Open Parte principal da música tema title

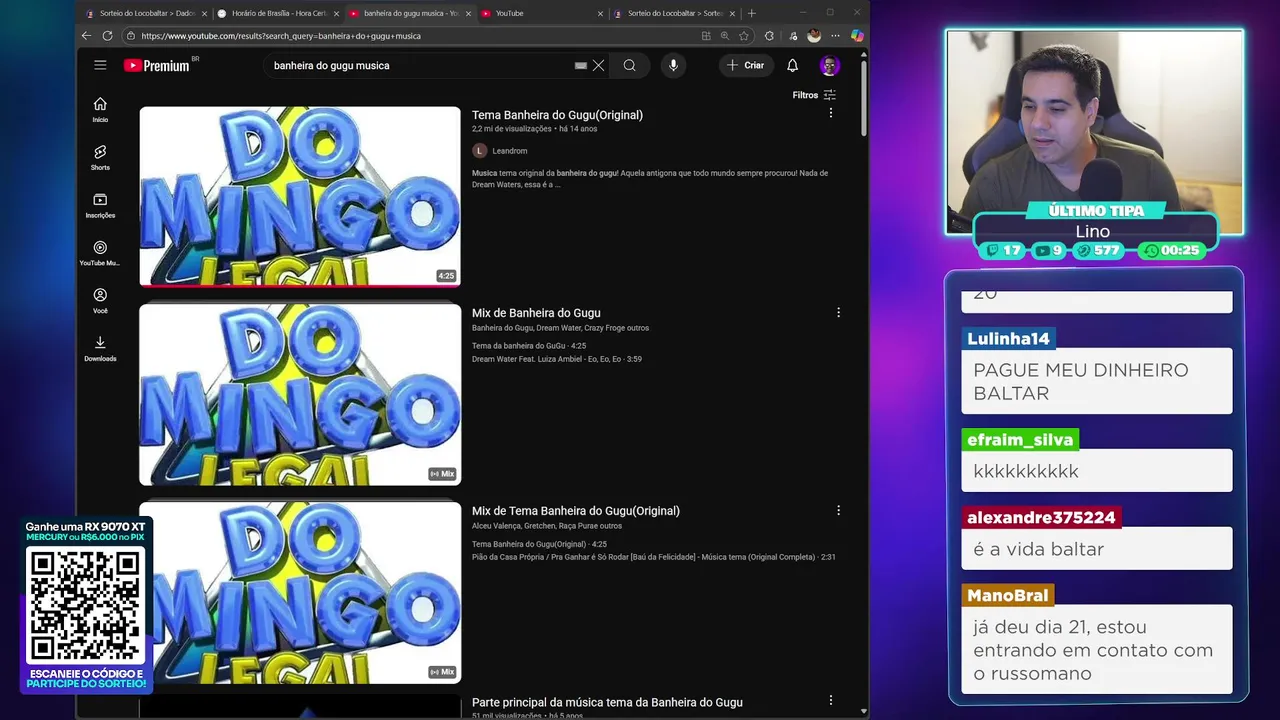[x=607, y=702]
